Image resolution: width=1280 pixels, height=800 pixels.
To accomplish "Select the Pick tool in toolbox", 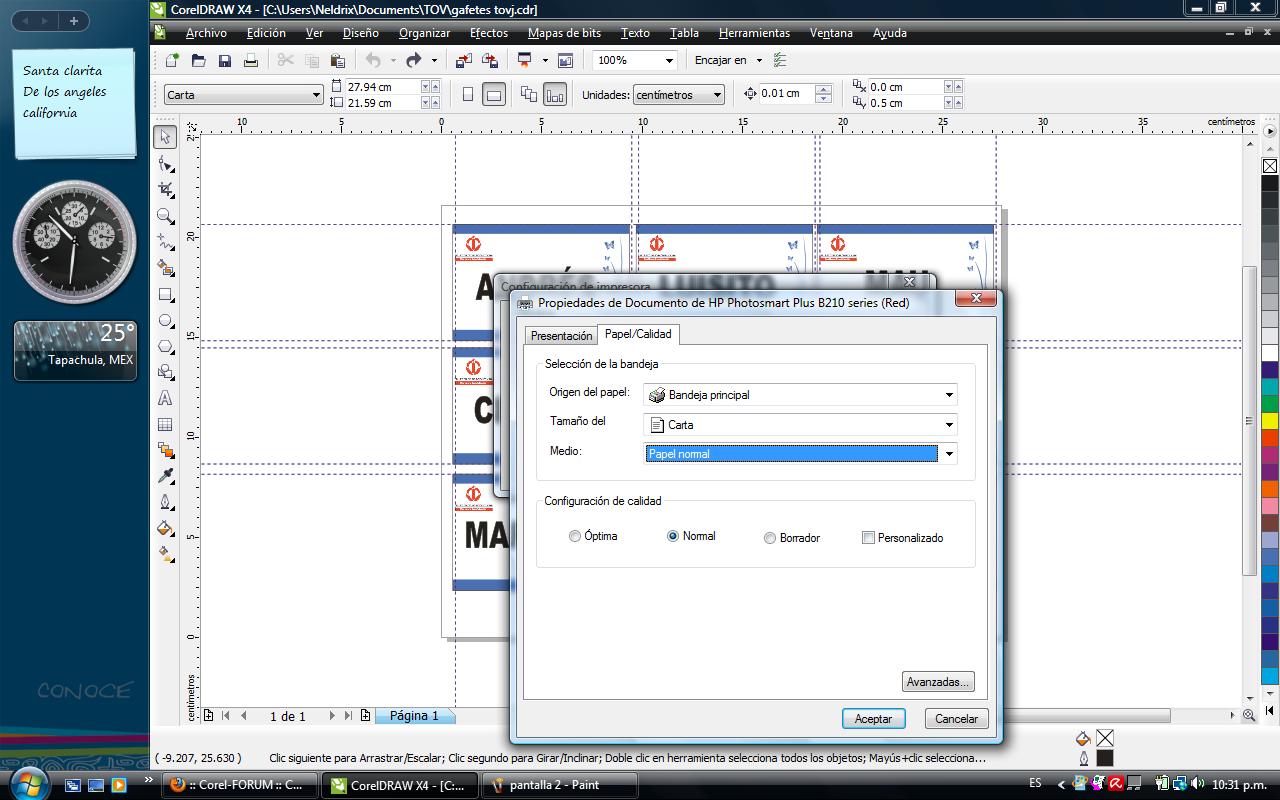I will click(x=166, y=137).
